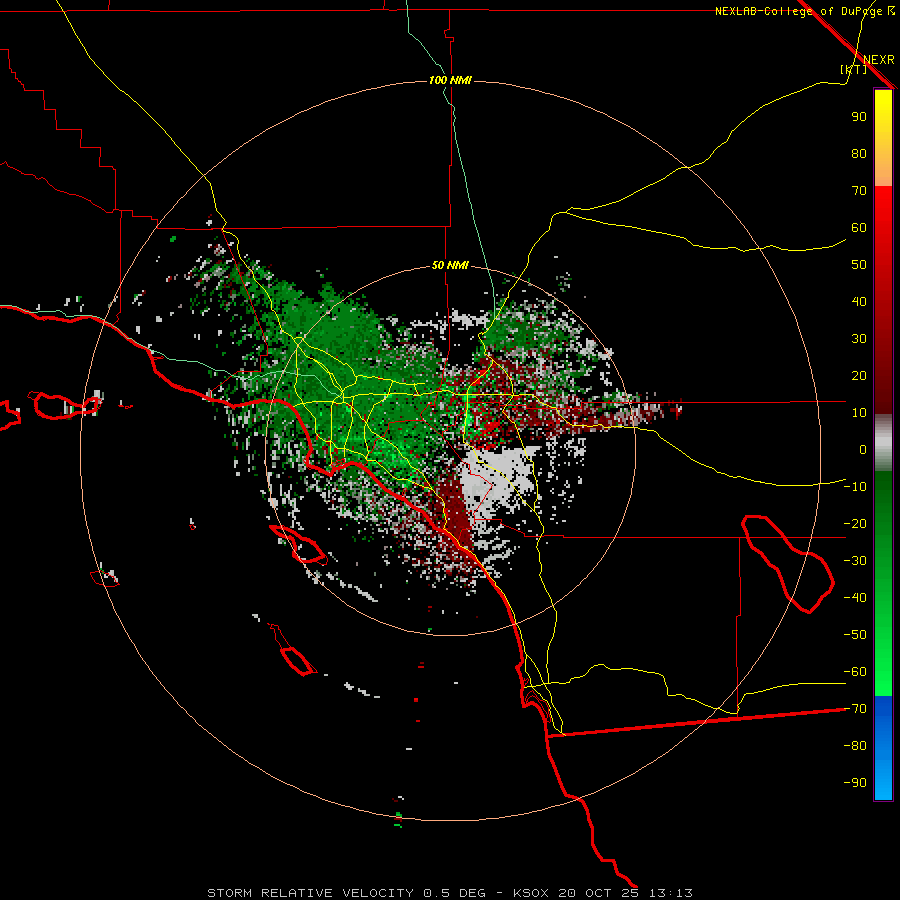
Task: Pick the gray zero segment of the color scale
Action: 883,443
